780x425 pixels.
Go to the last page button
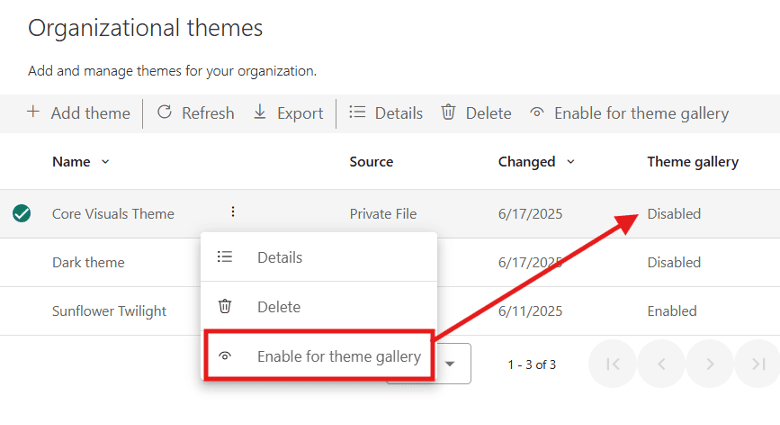(758, 364)
